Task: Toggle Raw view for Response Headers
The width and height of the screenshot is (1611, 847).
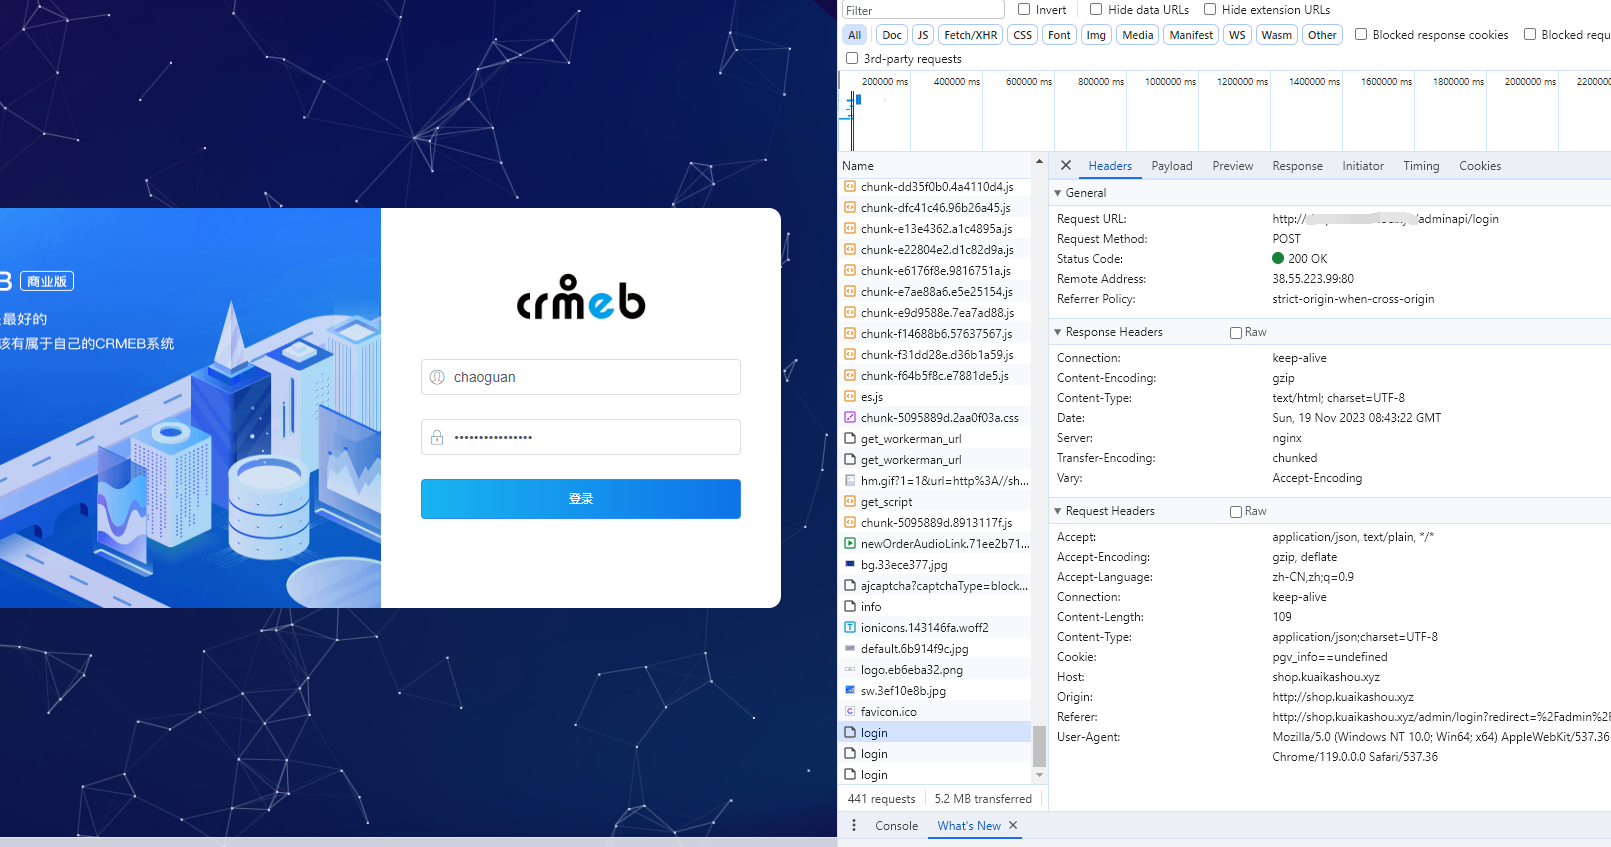Action: point(1236,333)
